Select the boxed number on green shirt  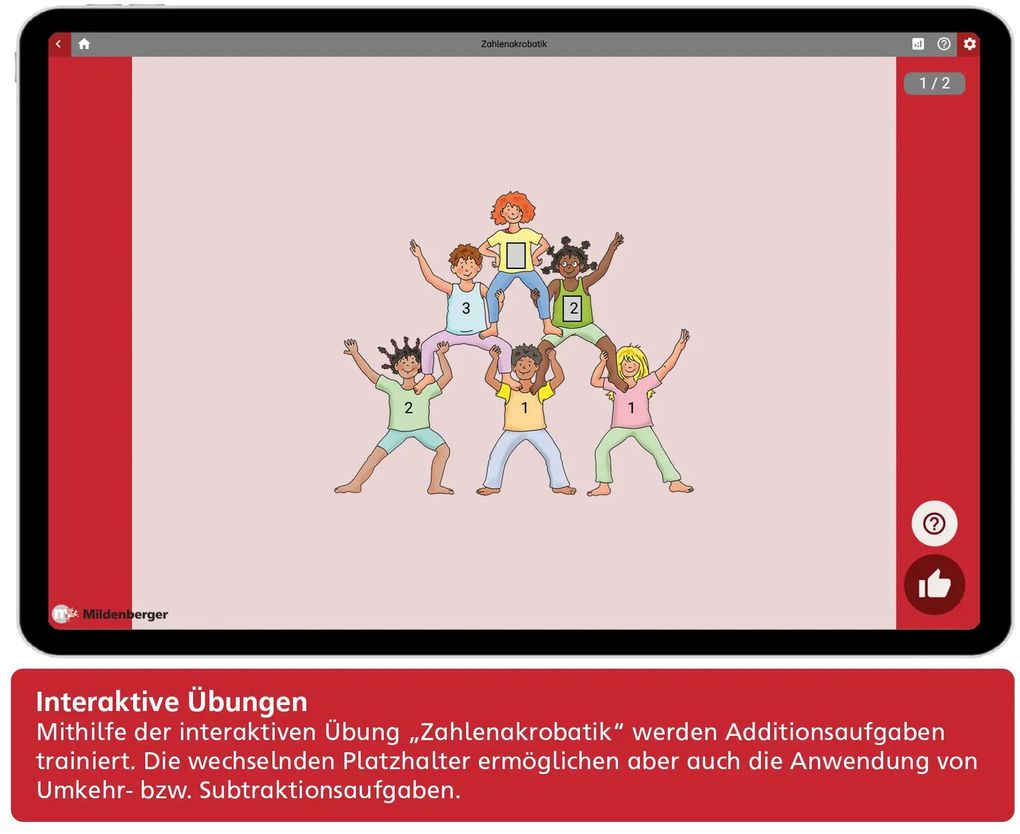572,308
